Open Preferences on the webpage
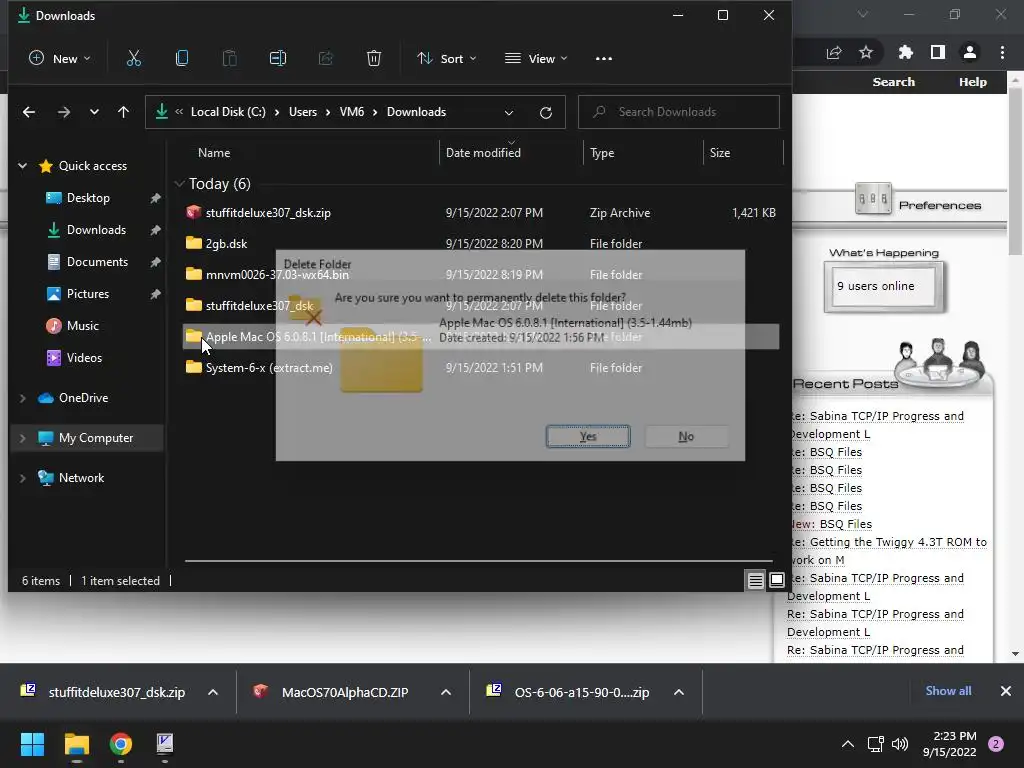1024x768 pixels. coord(939,205)
